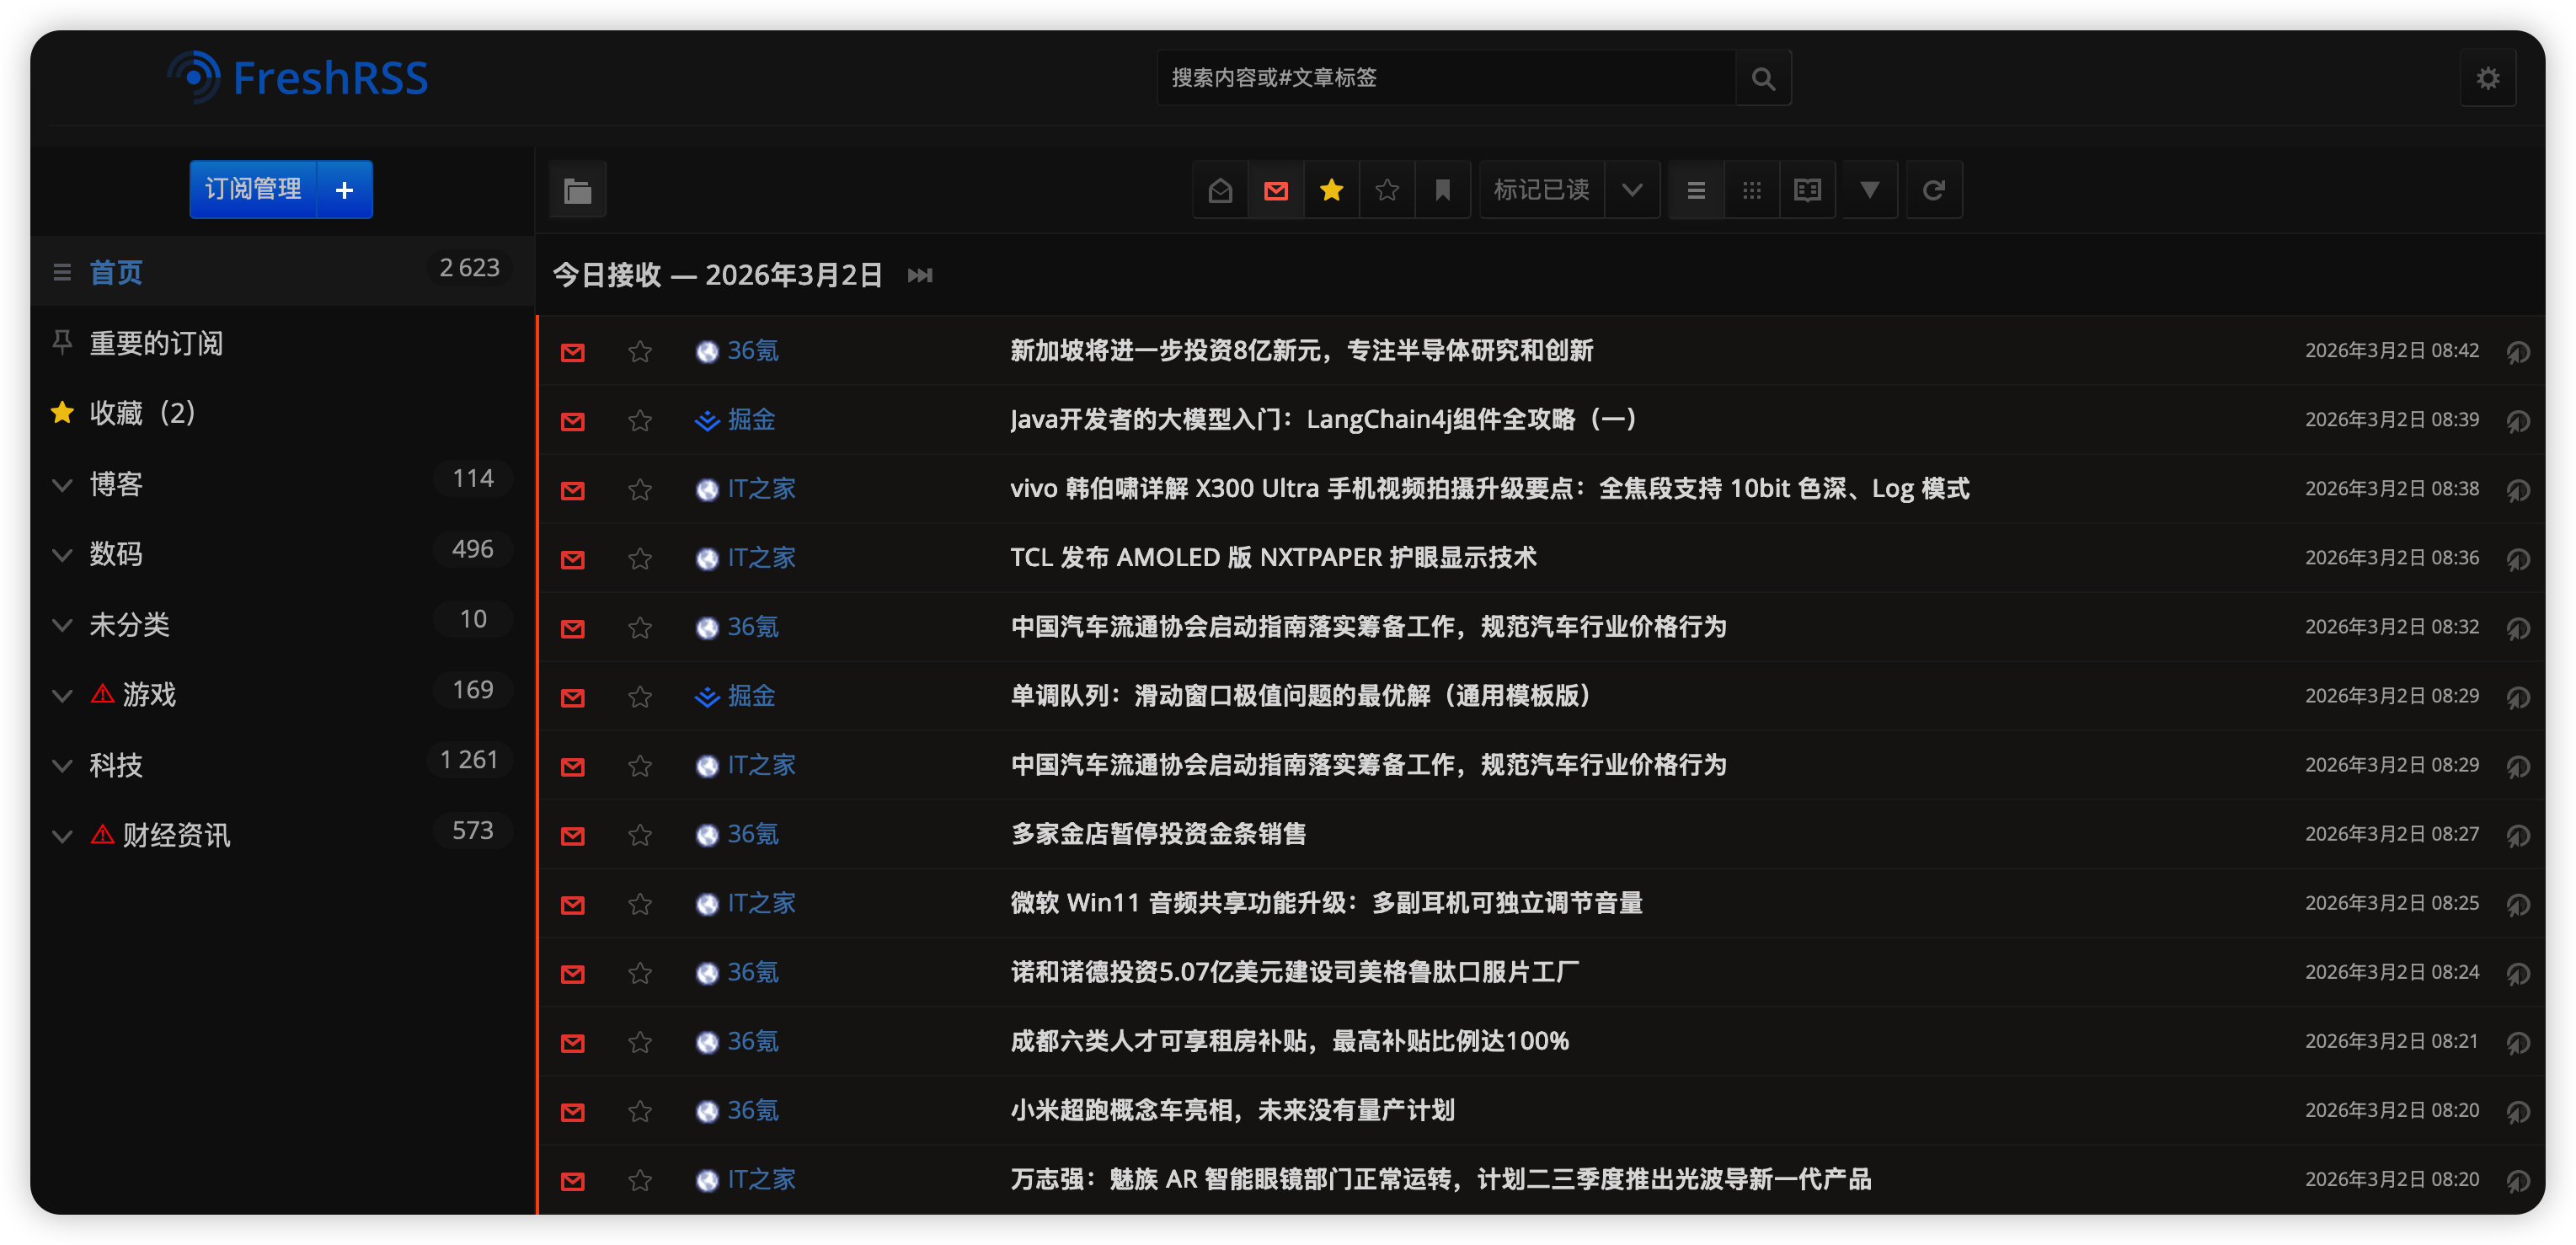The height and width of the screenshot is (1245, 2576).
Task: Switch to reader view
Action: pyautogui.click(x=1808, y=190)
